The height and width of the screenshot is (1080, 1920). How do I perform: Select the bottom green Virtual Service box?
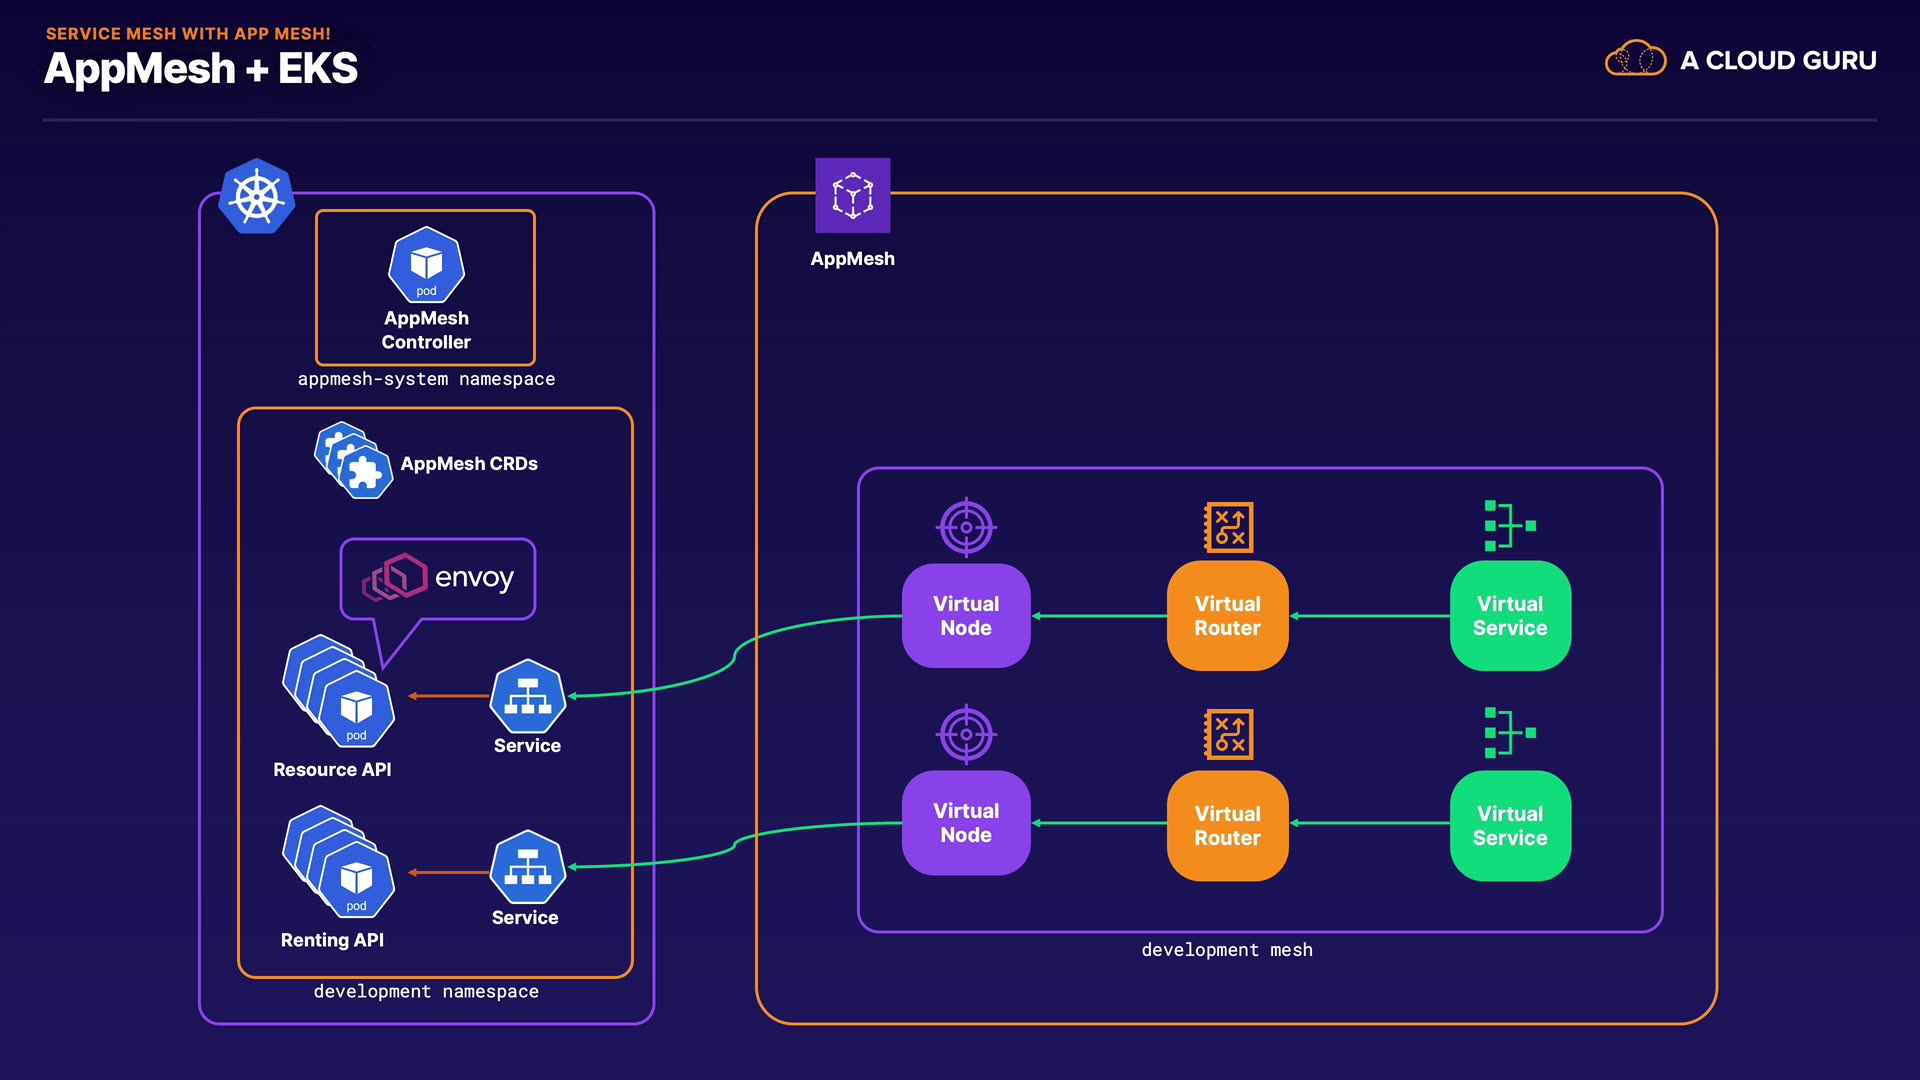(x=1510, y=826)
